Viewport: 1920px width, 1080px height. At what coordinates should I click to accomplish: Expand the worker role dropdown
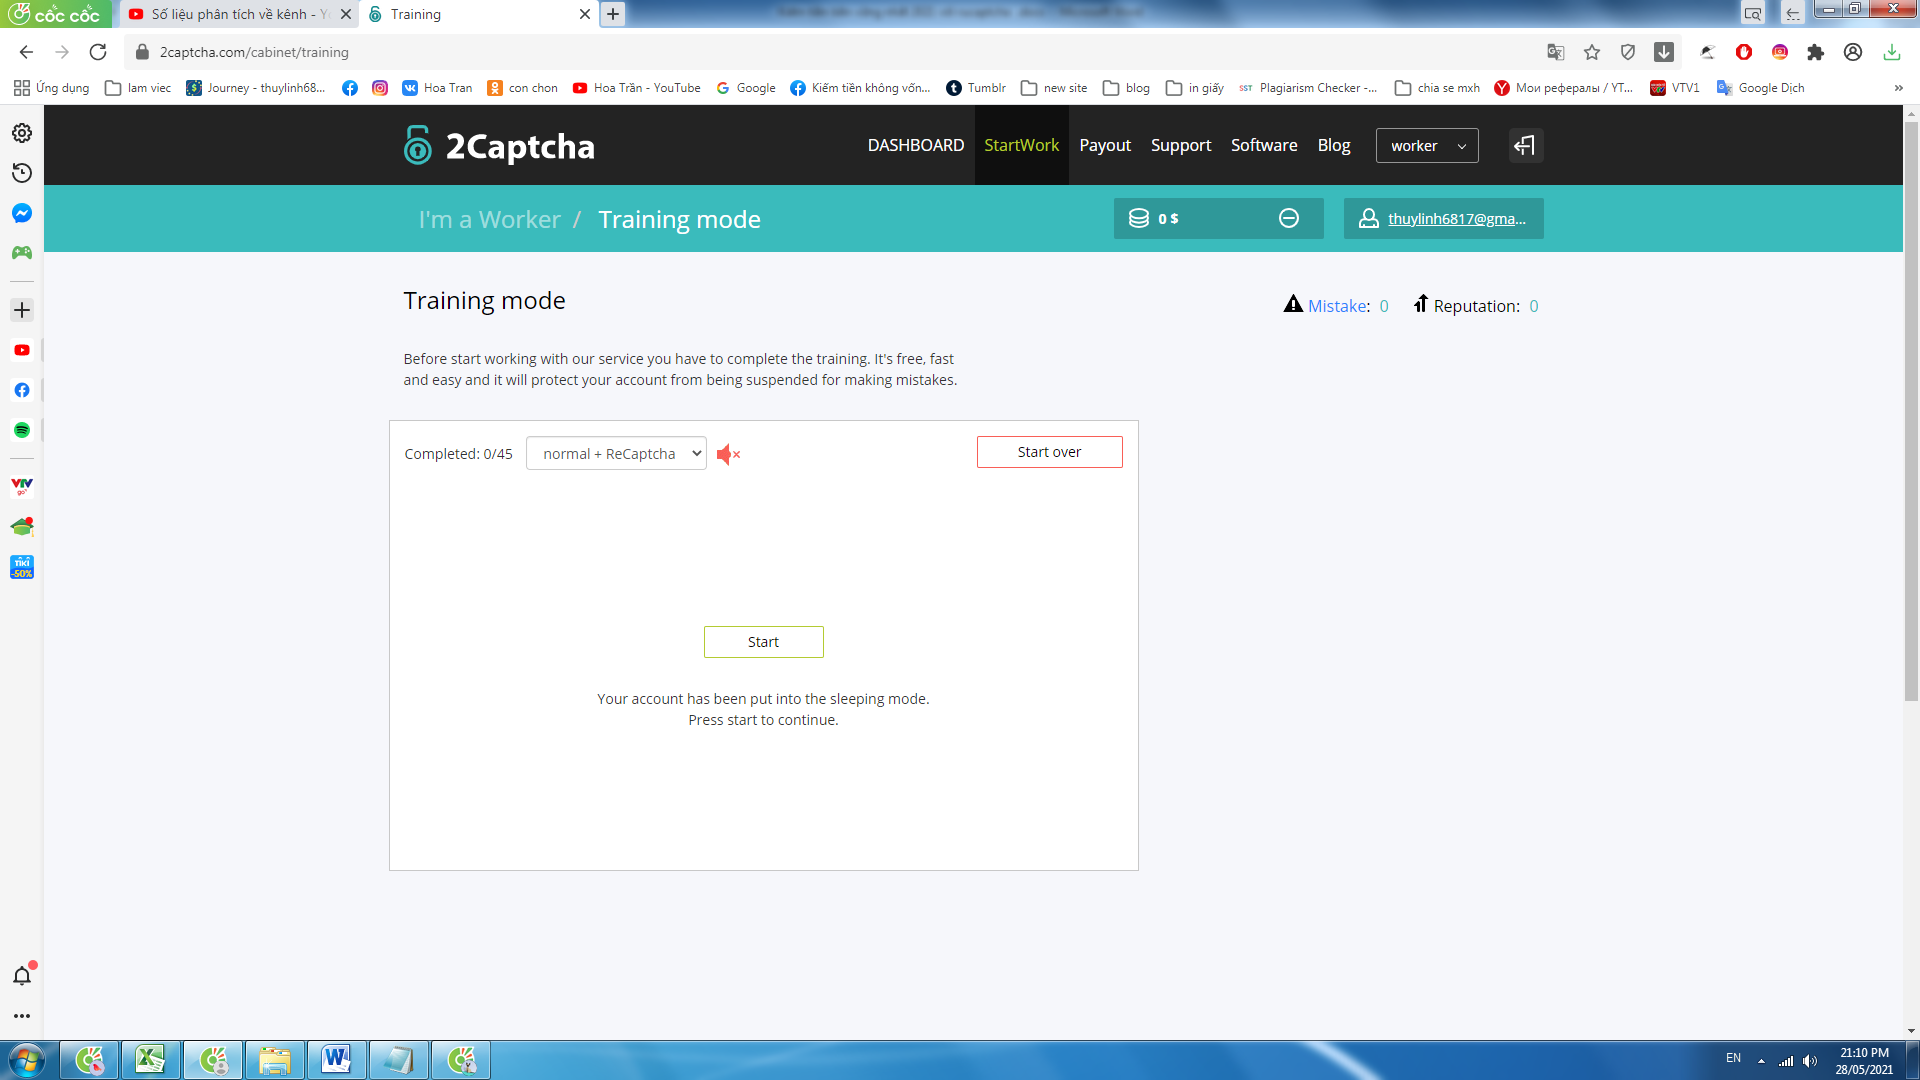(1427, 146)
